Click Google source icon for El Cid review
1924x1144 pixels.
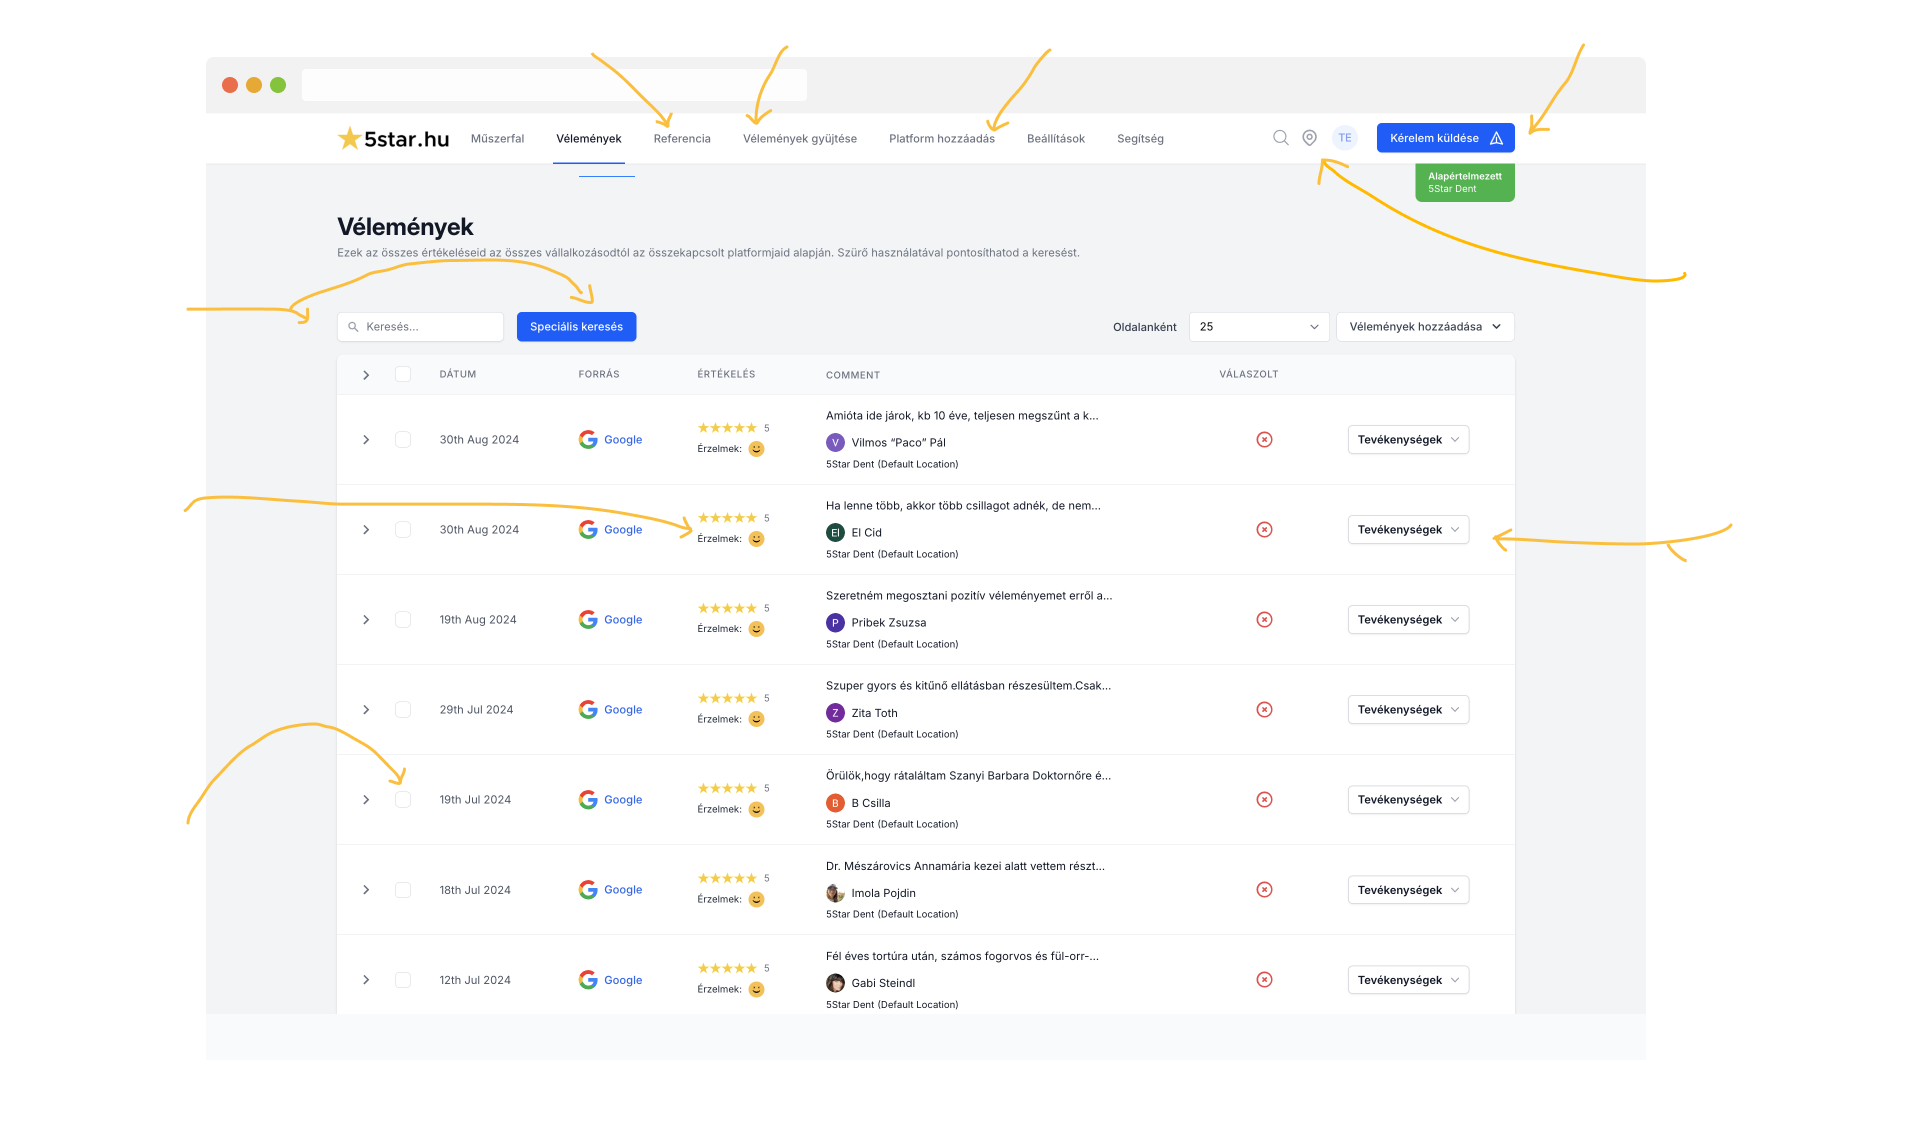coord(588,530)
